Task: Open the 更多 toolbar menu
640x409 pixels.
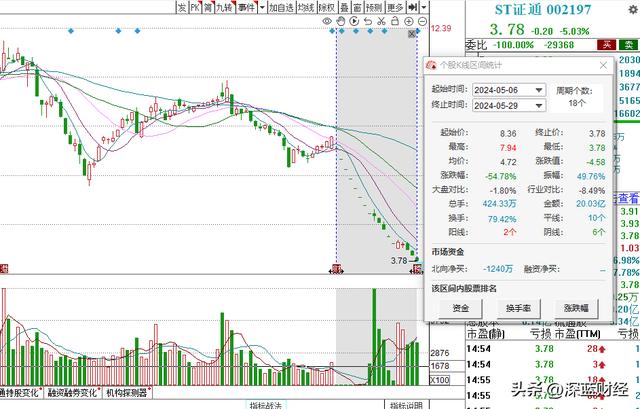Action: point(395,7)
